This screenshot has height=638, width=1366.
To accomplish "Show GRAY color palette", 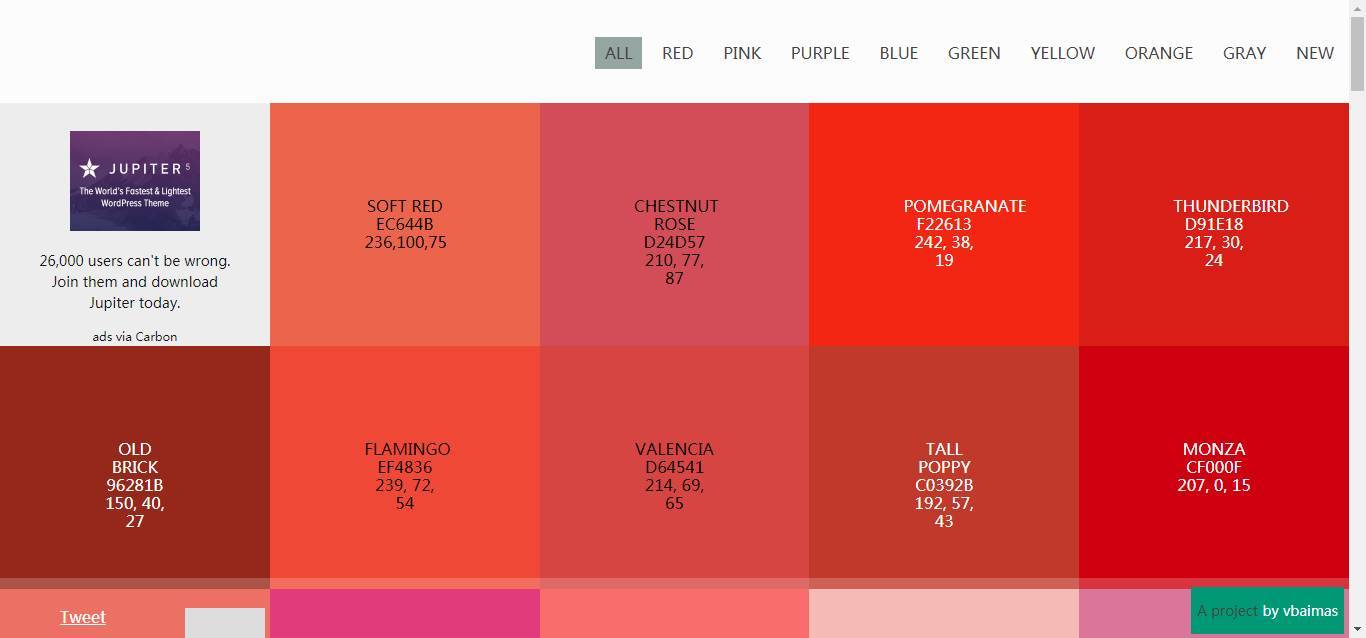I will tap(1244, 53).
